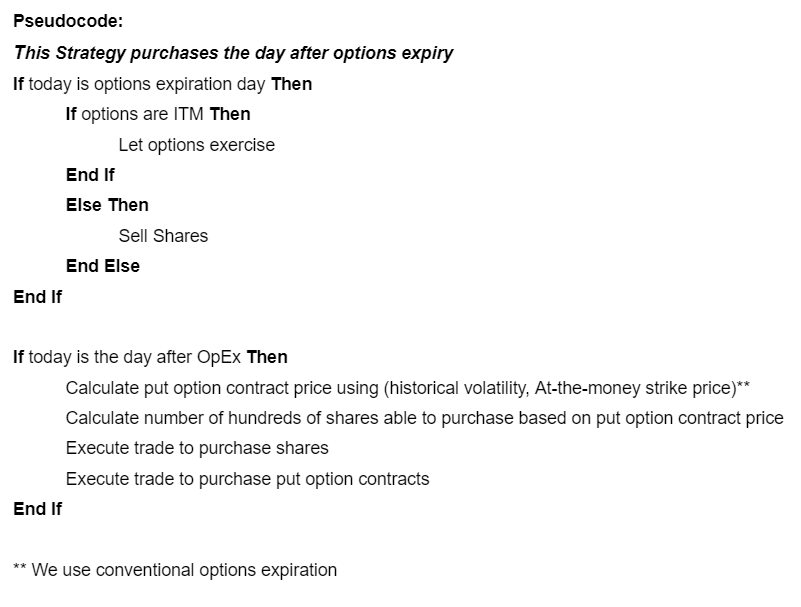Screen dimensions: 801x607
Task: Click "Execute trade to purchase put option contracts"
Action: (x=247, y=479)
